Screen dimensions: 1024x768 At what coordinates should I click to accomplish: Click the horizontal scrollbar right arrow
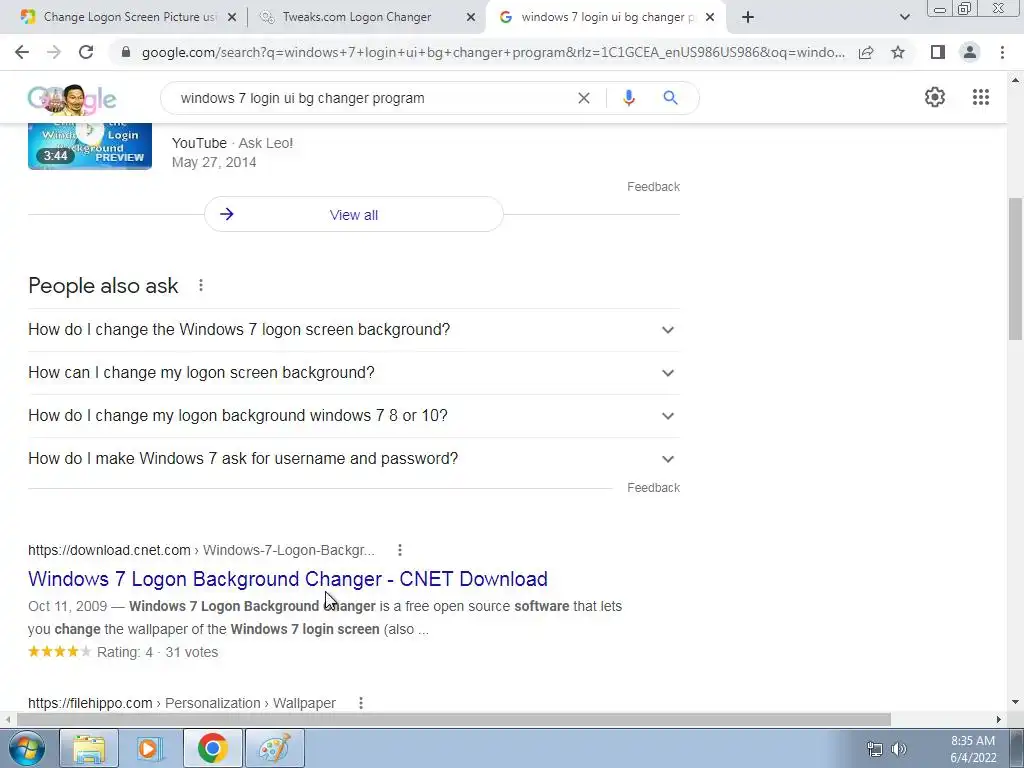pos(998,719)
